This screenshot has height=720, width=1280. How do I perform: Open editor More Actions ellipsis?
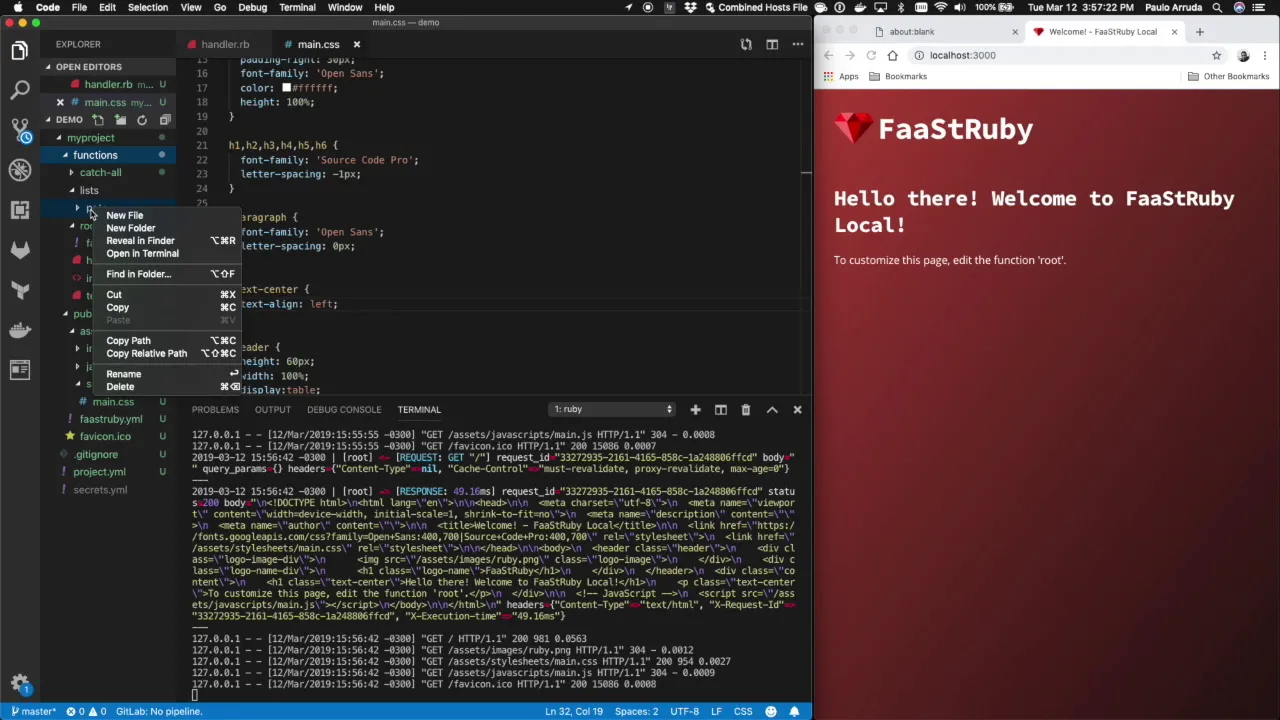click(x=797, y=44)
